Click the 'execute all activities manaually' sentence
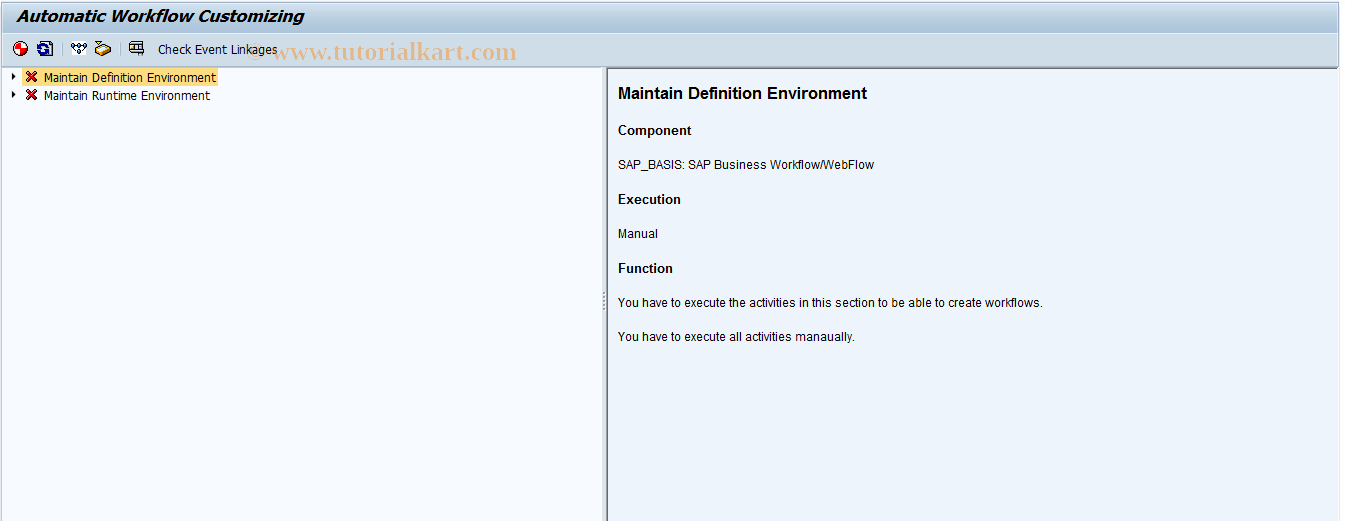 pos(736,337)
